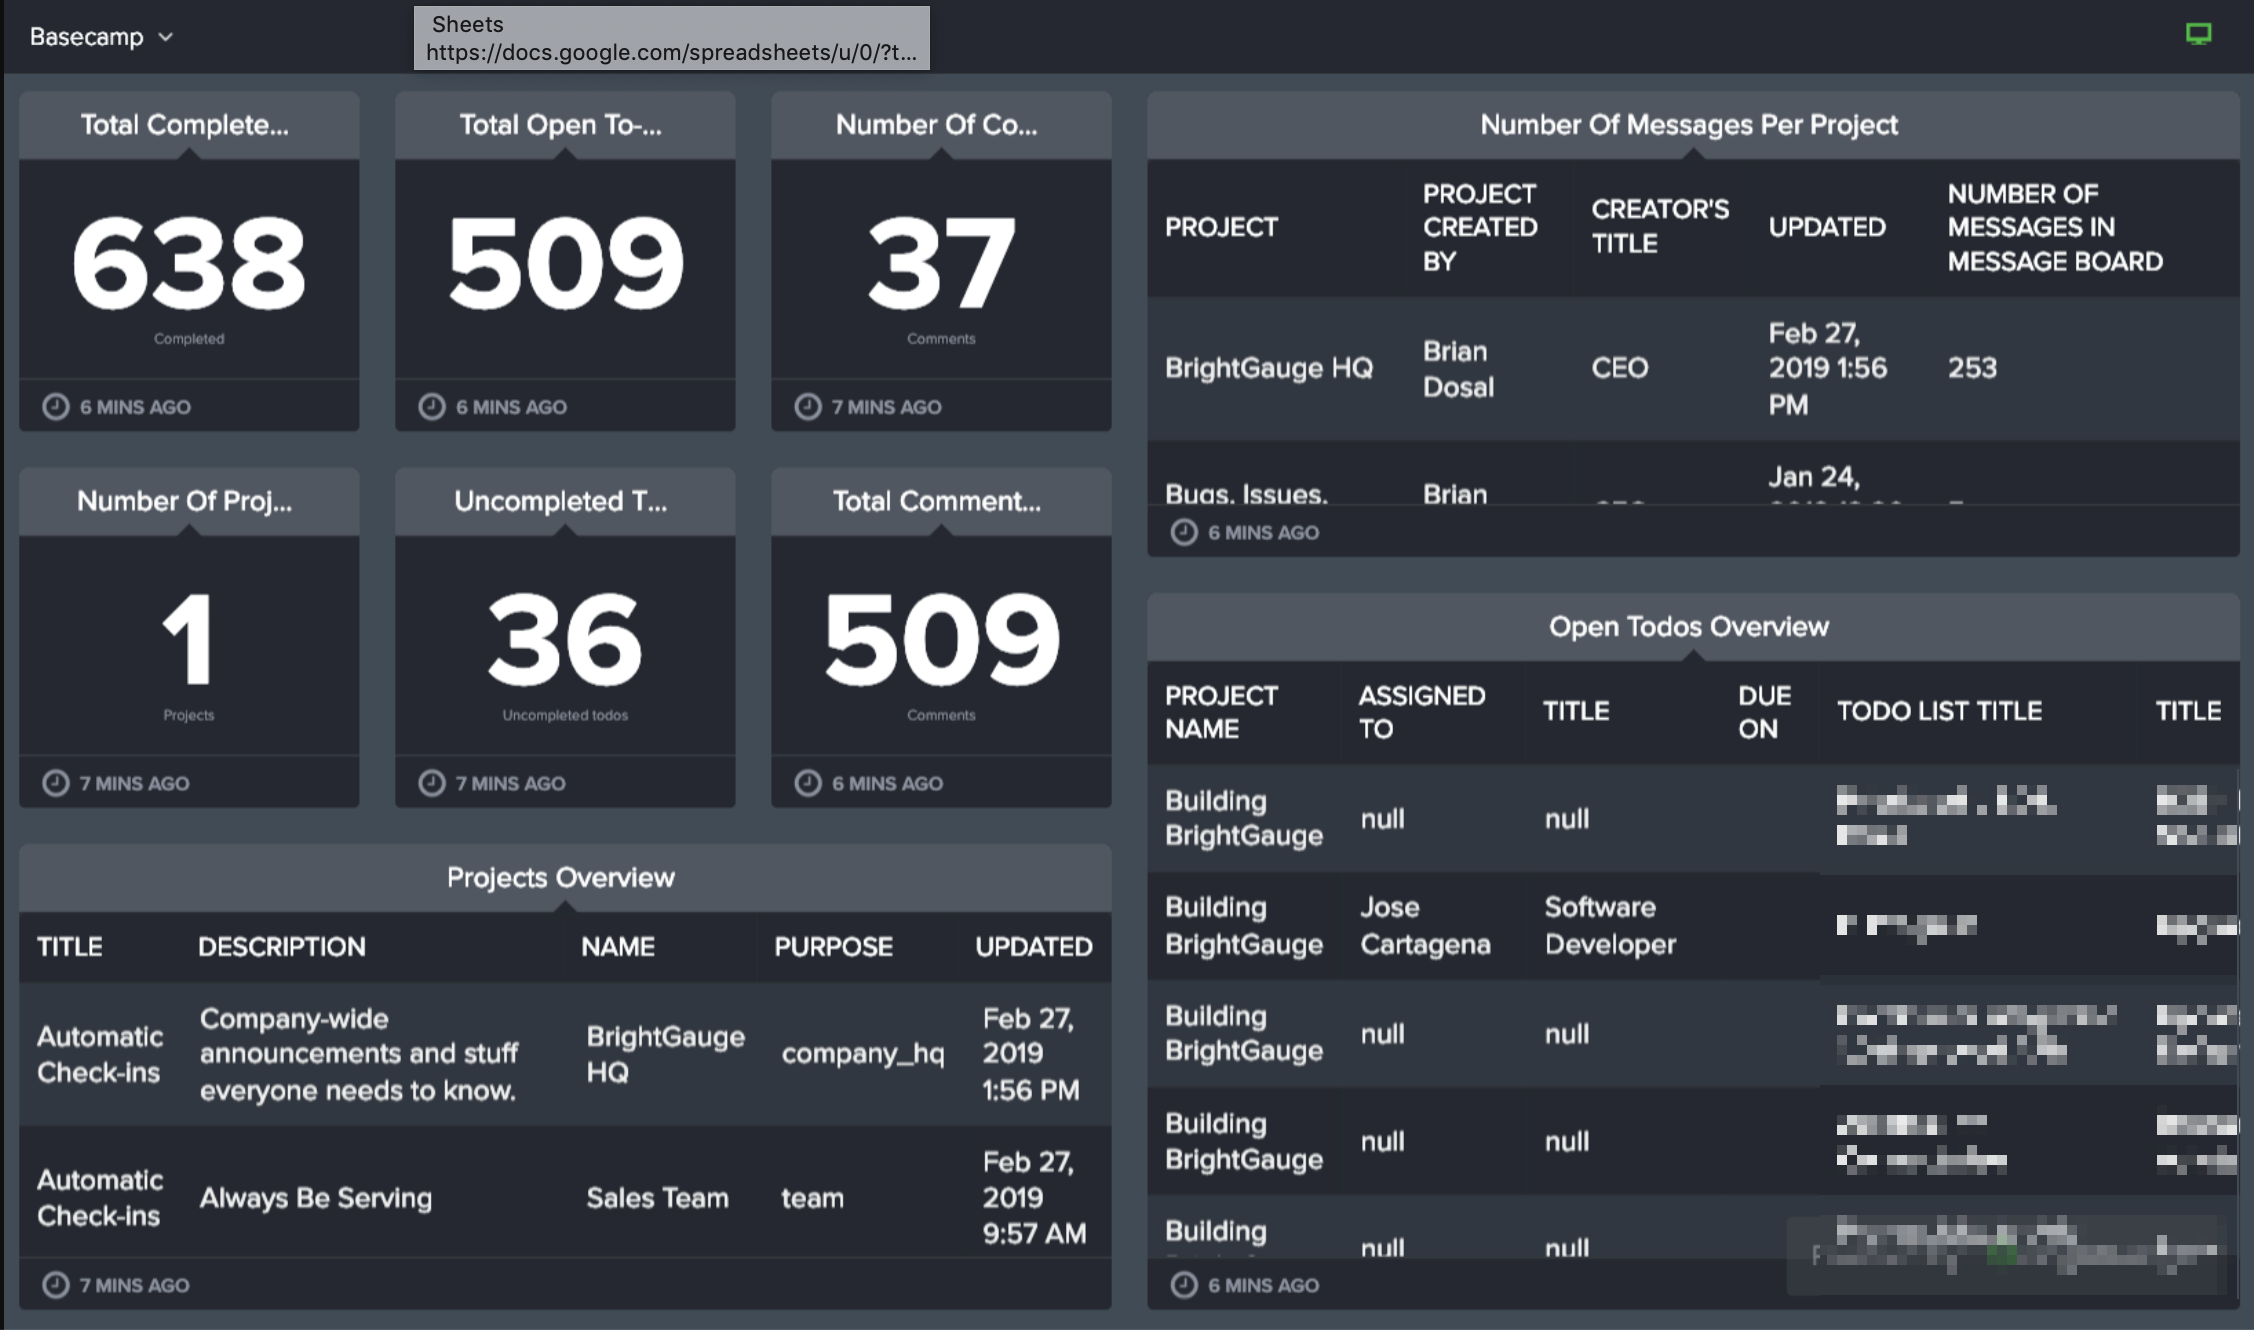Click the Always Be Serving description
Viewport: 2254px width, 1330px height.
click(316, 1197)
